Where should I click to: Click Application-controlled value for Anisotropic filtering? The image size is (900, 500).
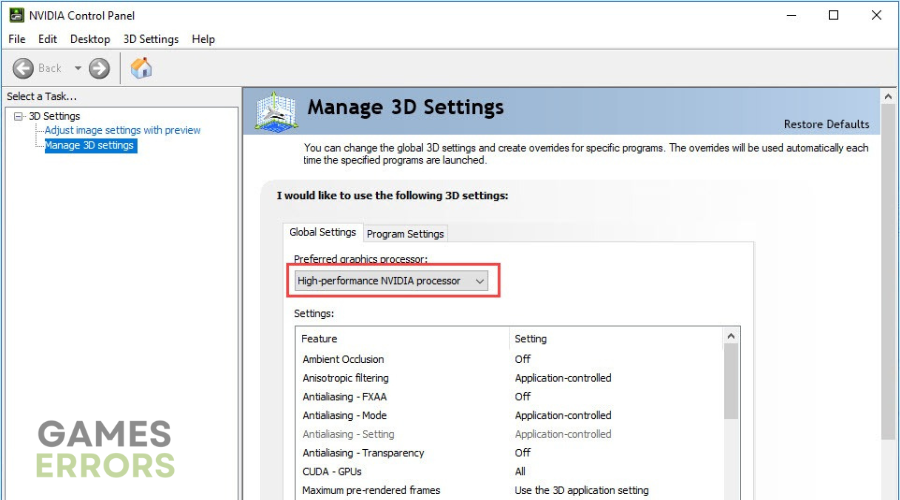(x=563, y=378)
